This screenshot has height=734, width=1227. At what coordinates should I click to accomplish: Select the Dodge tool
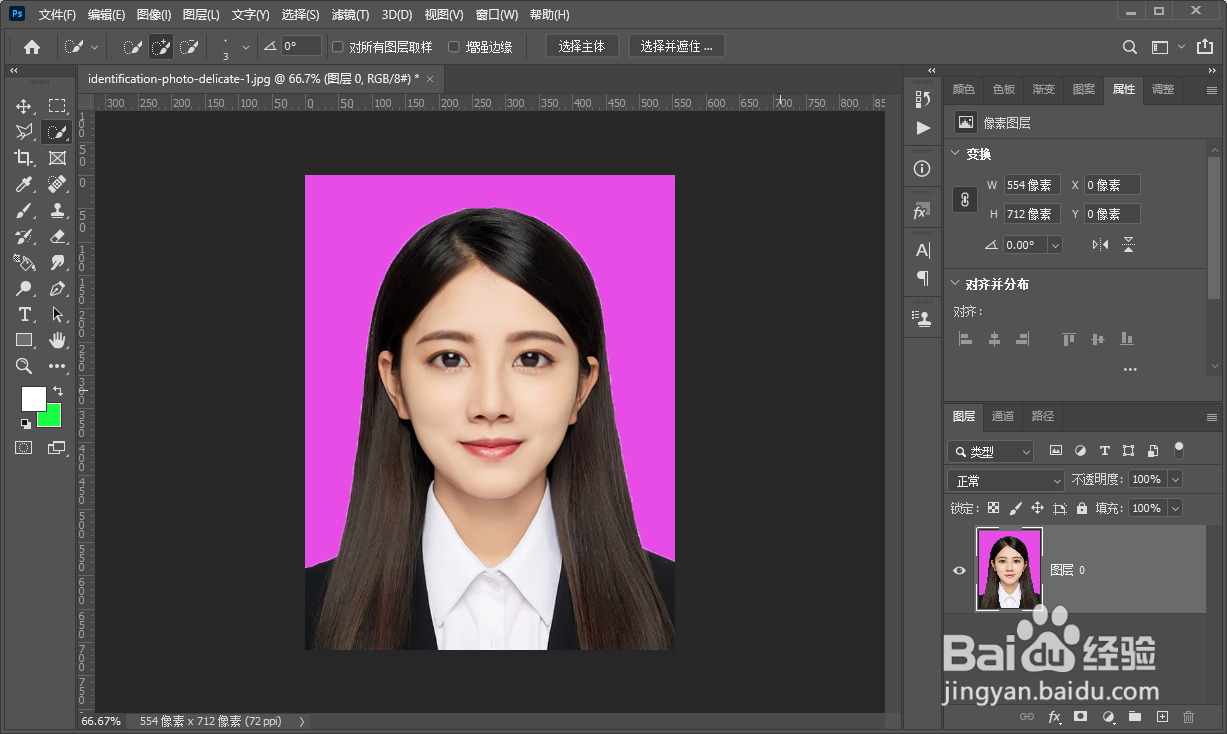coord(24,288)
